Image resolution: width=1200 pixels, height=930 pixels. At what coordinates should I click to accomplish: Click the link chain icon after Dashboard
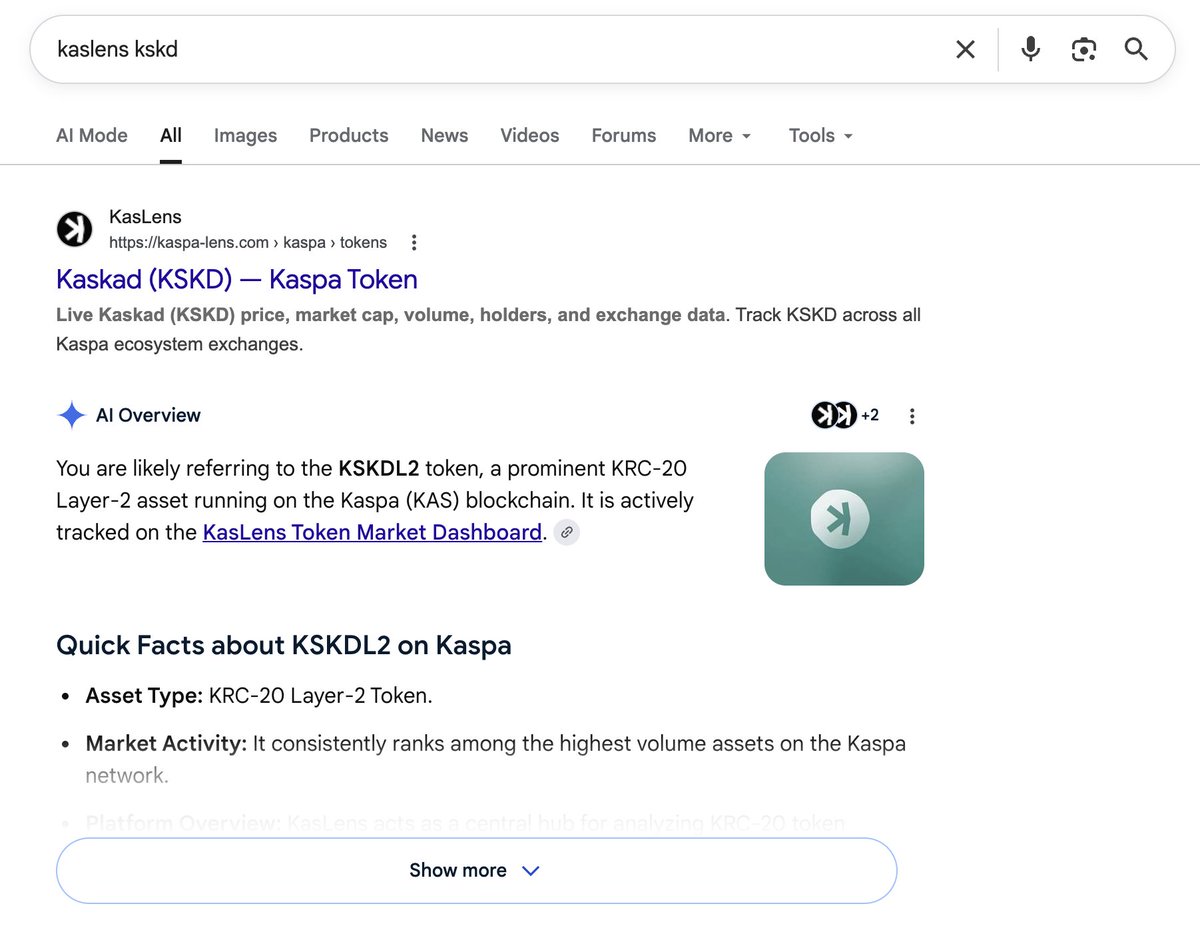pyautogui.click(x=567, y=532)
